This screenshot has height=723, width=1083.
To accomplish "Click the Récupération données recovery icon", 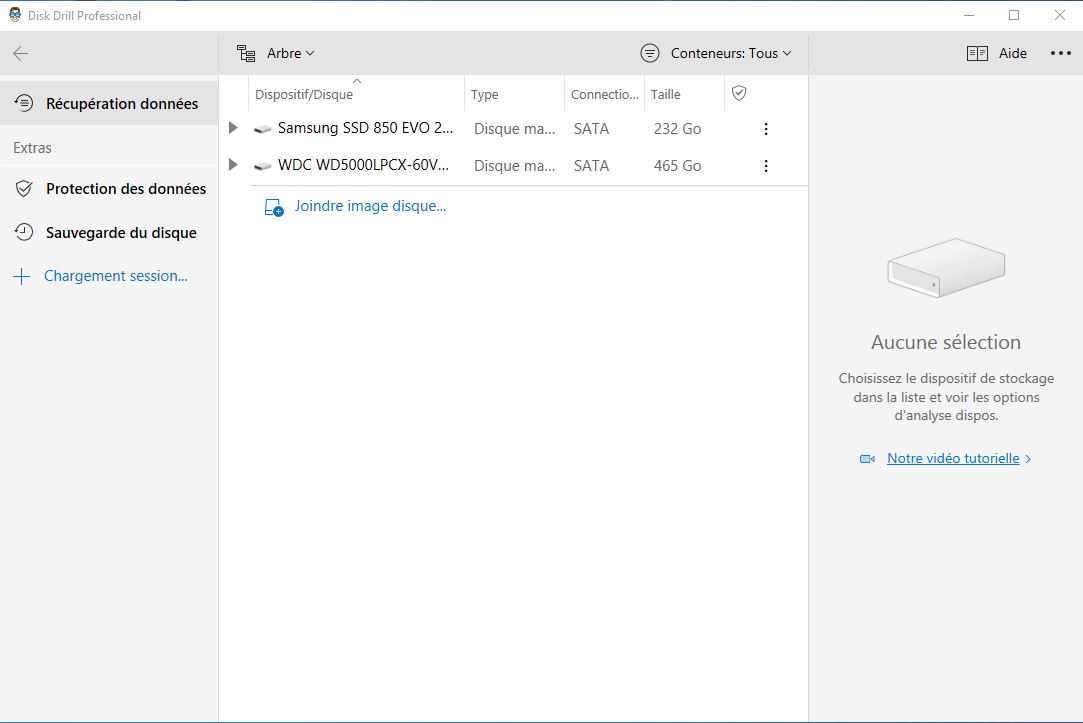I will coord(23,103).
